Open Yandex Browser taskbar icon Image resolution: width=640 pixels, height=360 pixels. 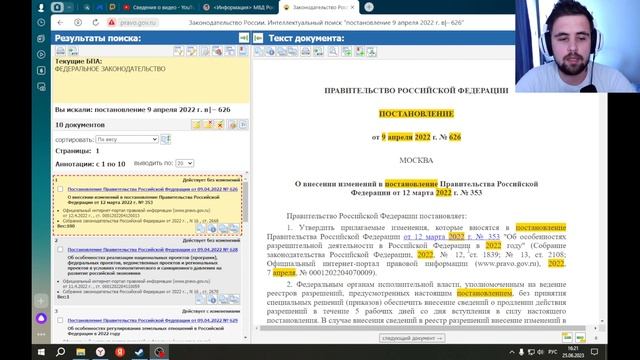pos(100,352)
